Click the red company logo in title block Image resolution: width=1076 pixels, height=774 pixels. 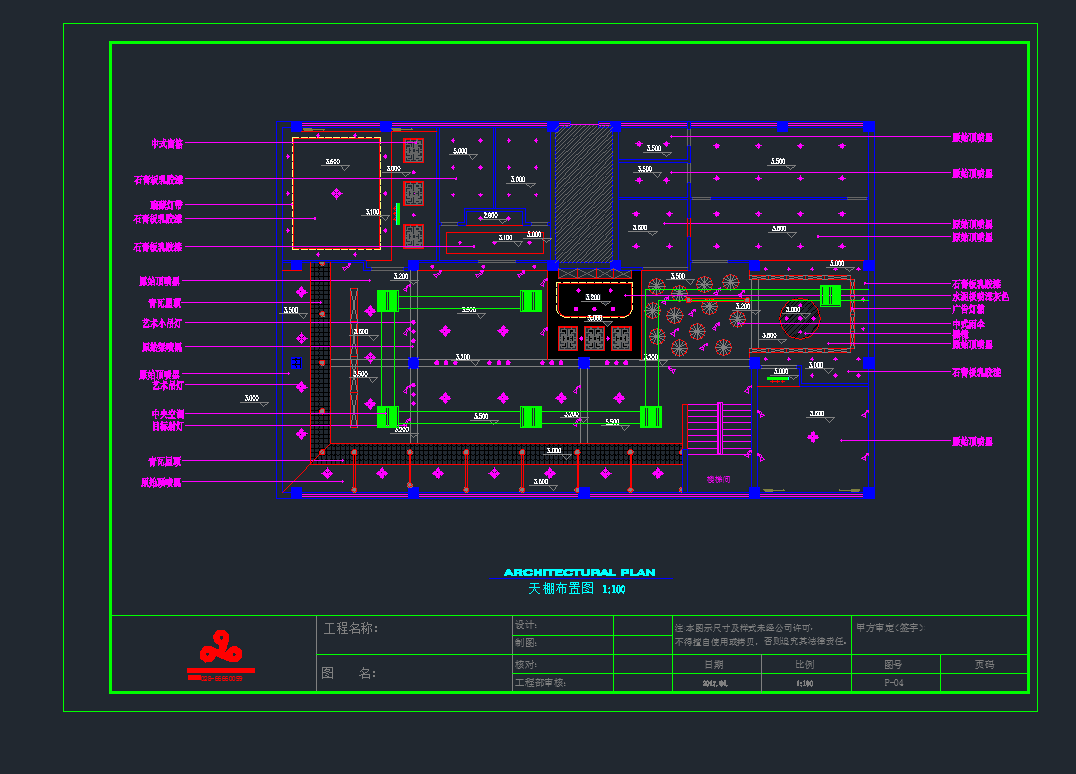[220, 655]
